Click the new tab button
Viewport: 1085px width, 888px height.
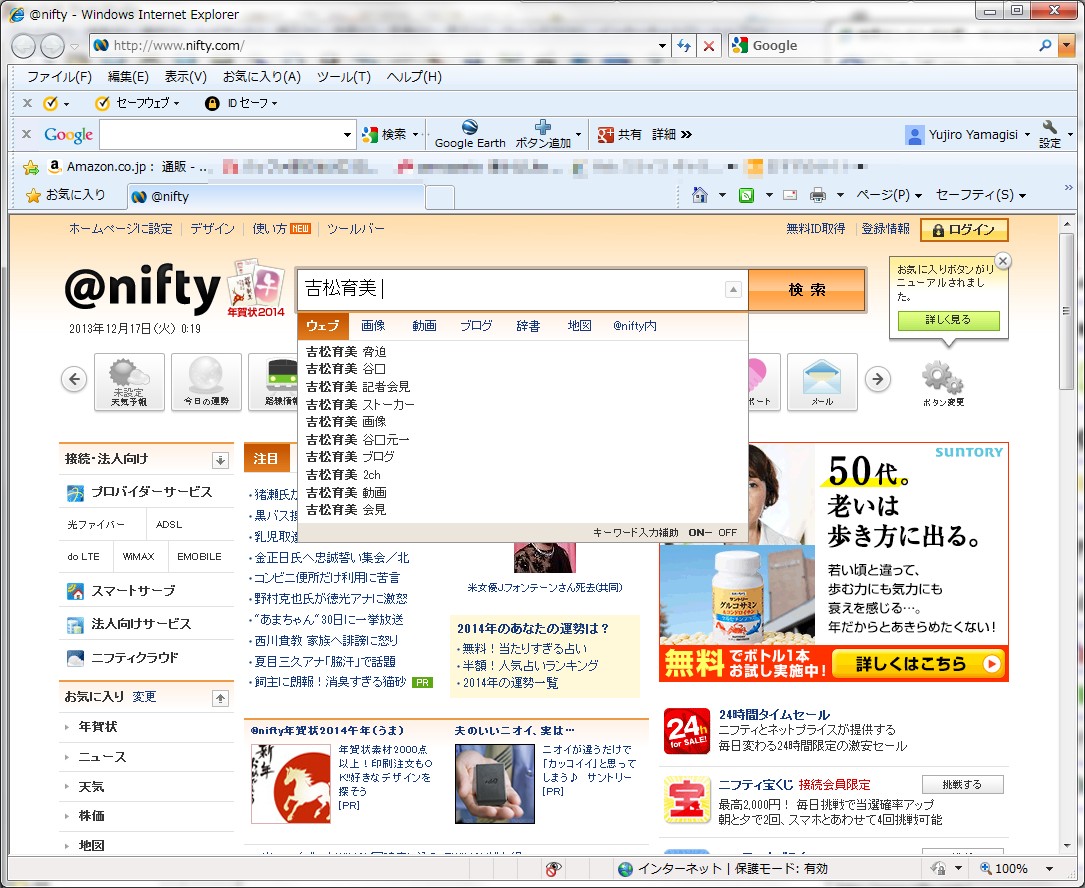point(439,197)
